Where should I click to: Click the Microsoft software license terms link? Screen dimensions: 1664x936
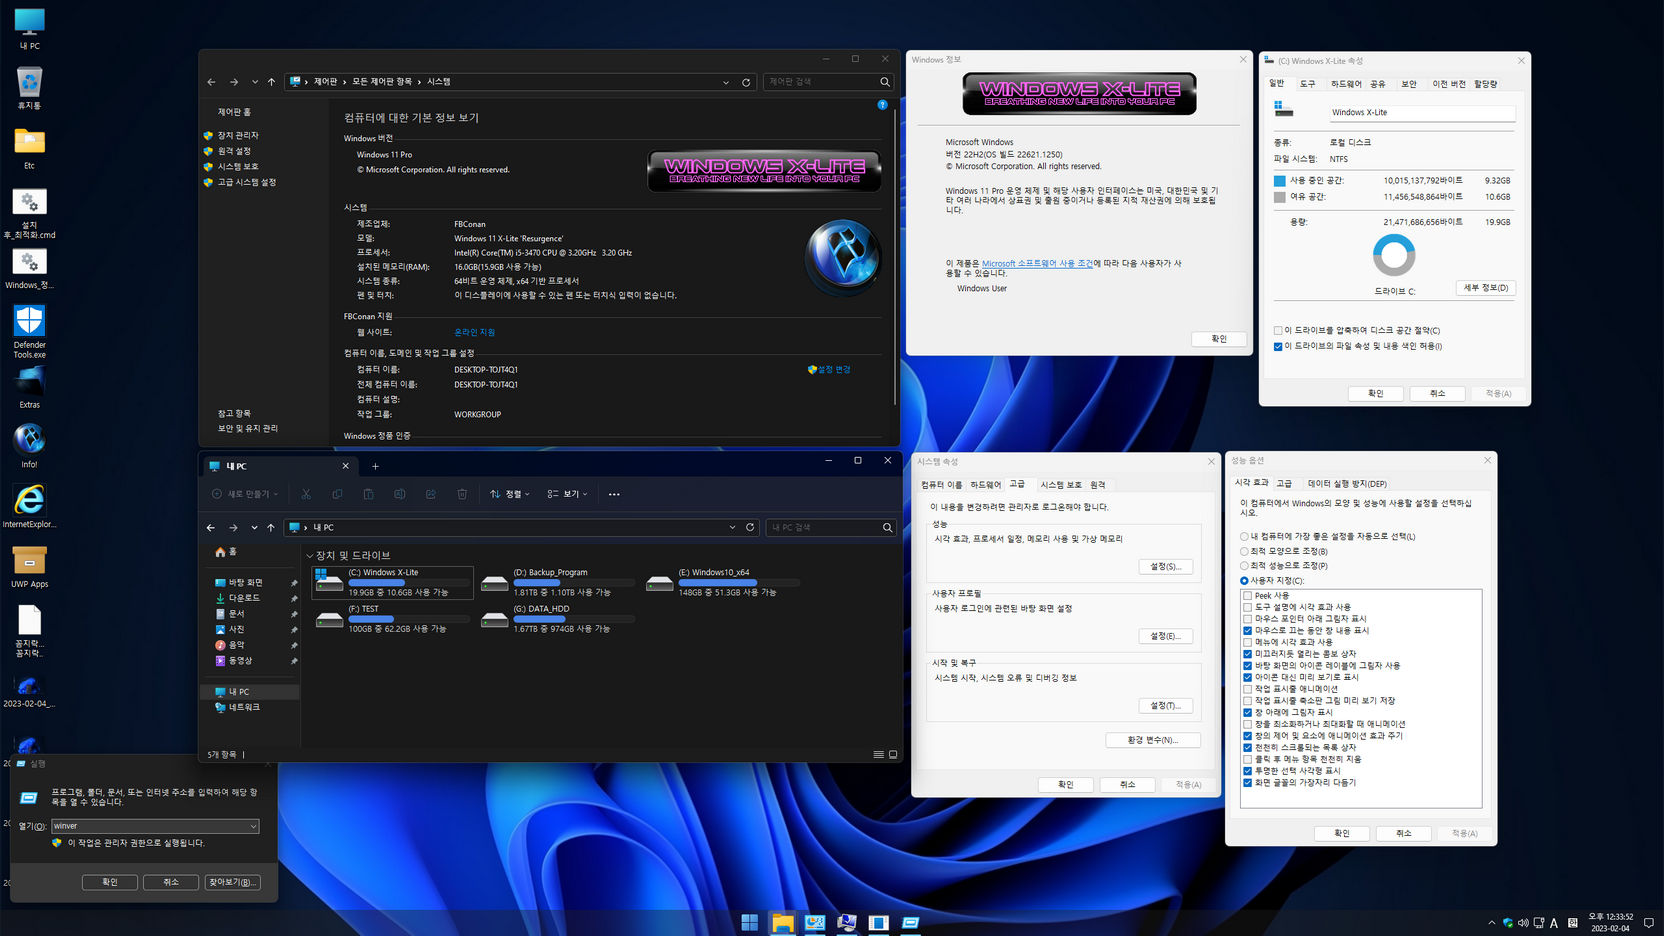[1037, 263]
